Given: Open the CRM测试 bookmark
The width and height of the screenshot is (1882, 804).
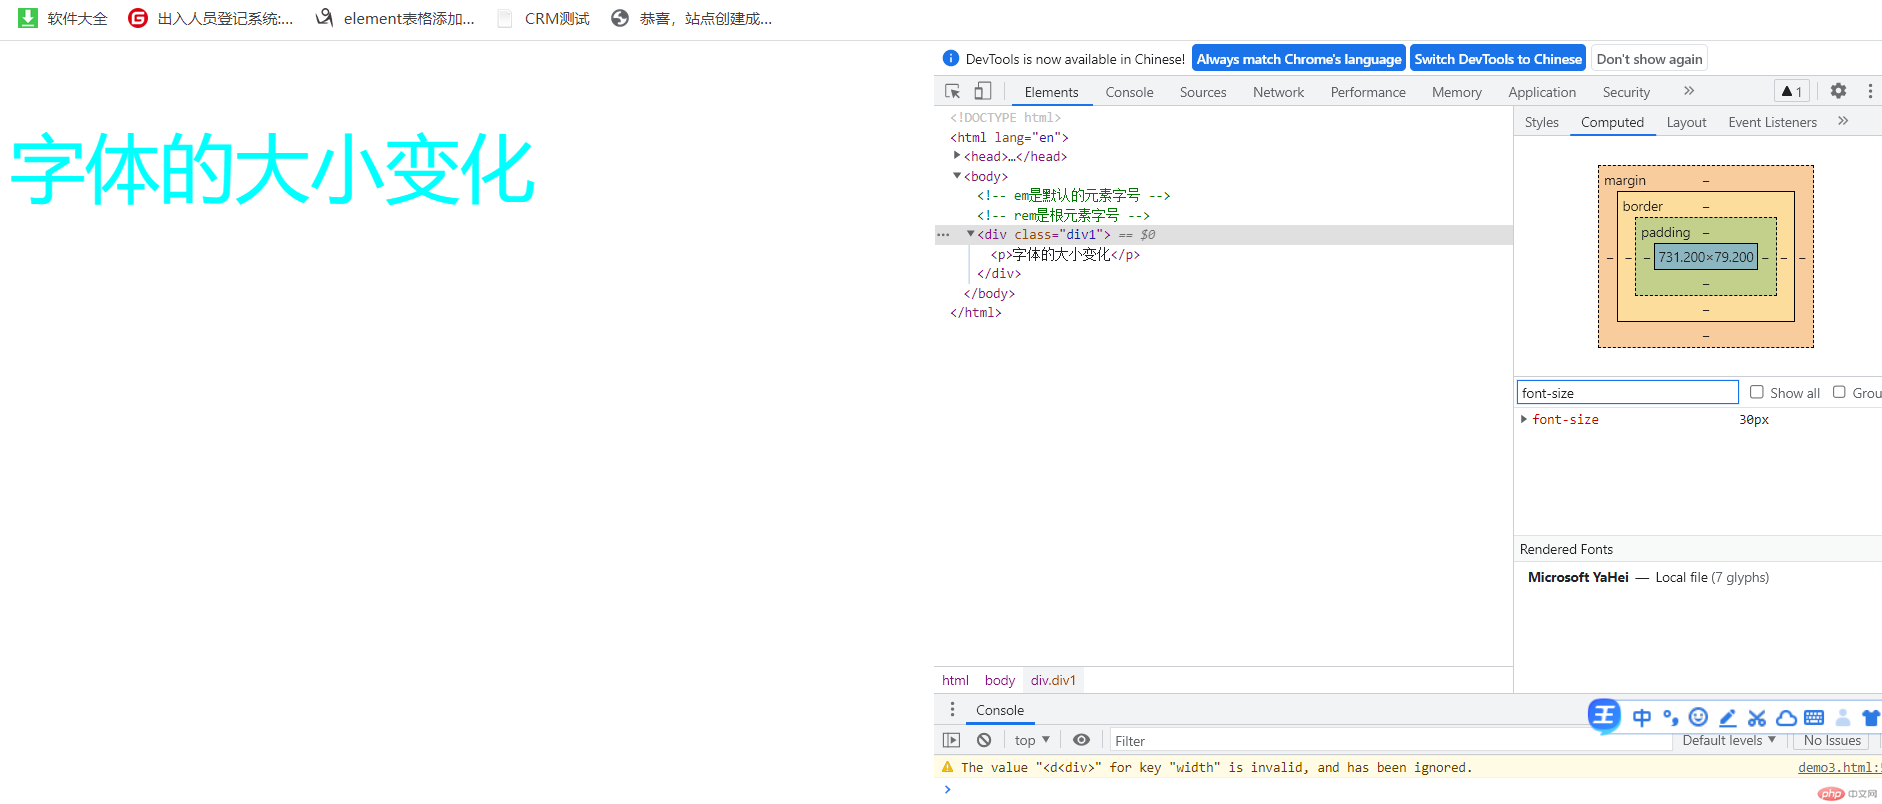Looking at the screenshot, I should pos(543,18).
